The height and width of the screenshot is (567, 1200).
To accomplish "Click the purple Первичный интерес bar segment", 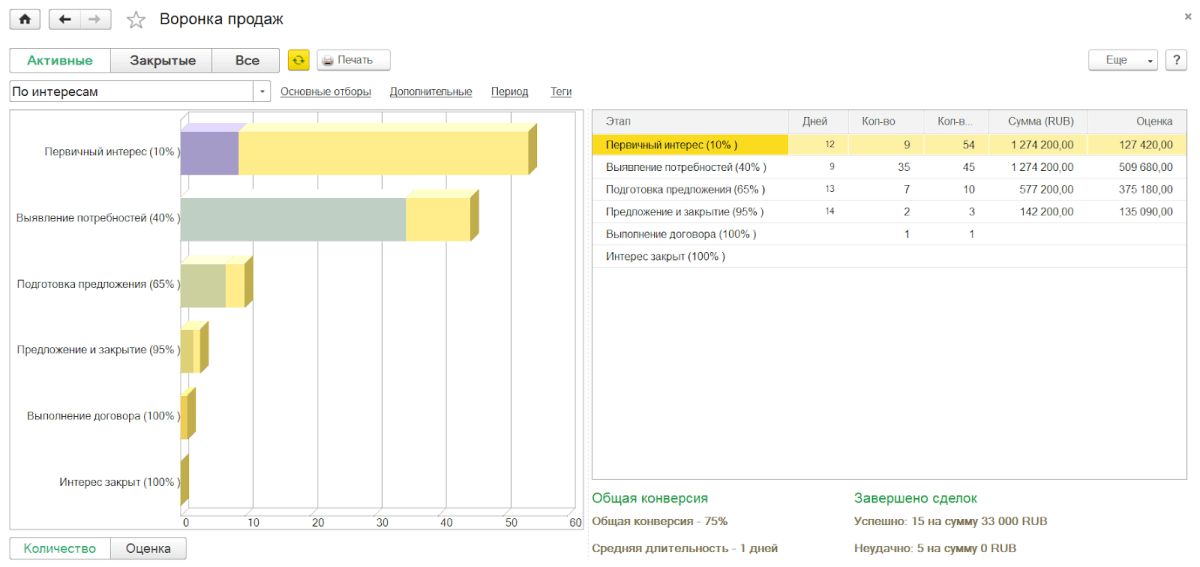I will pos(210,153).
